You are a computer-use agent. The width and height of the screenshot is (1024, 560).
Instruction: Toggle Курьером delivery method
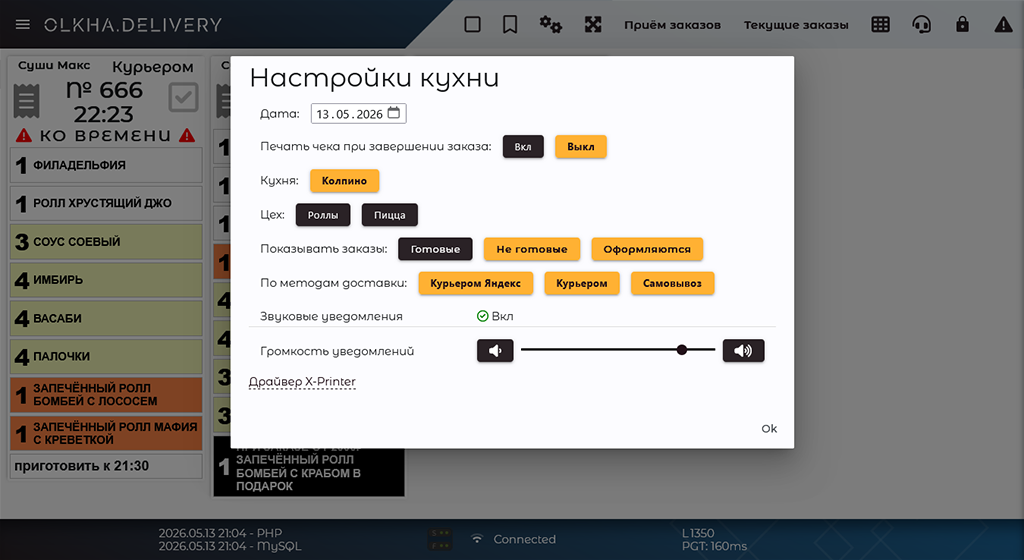pyautogui.click(x=582, y=283)
